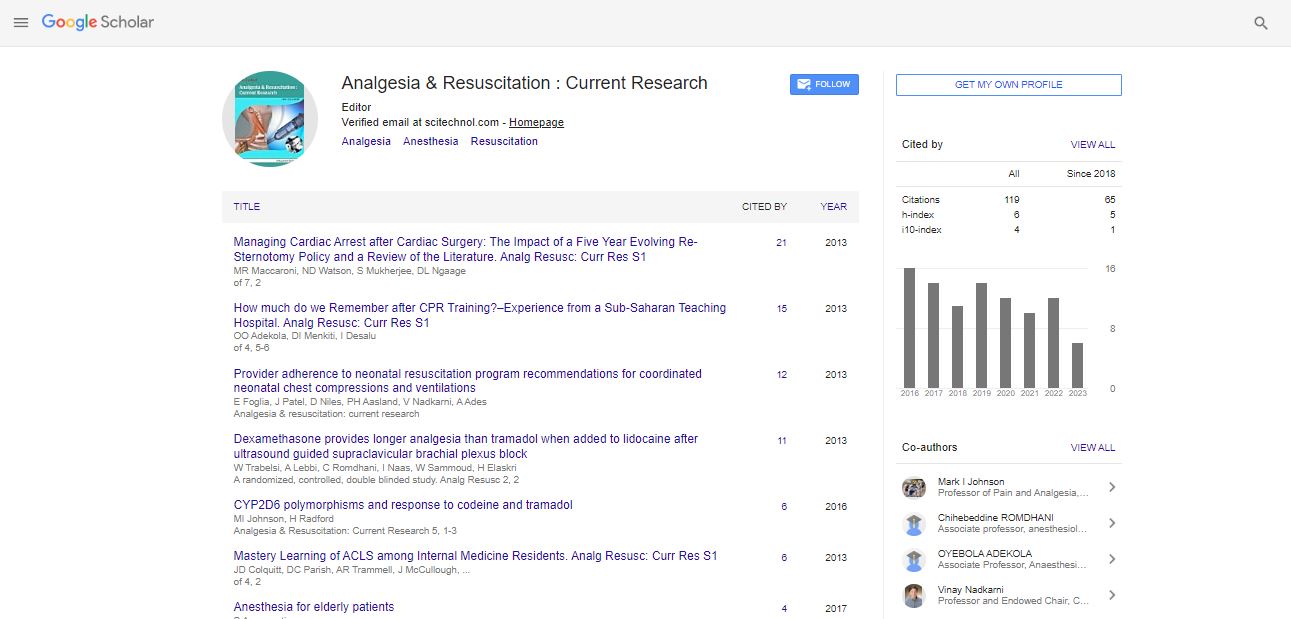Click Get My Own Profile button
Image resolution: width=1291 pixels, height=619 pixels.
pyautogui.click(x=1008, y=85)
